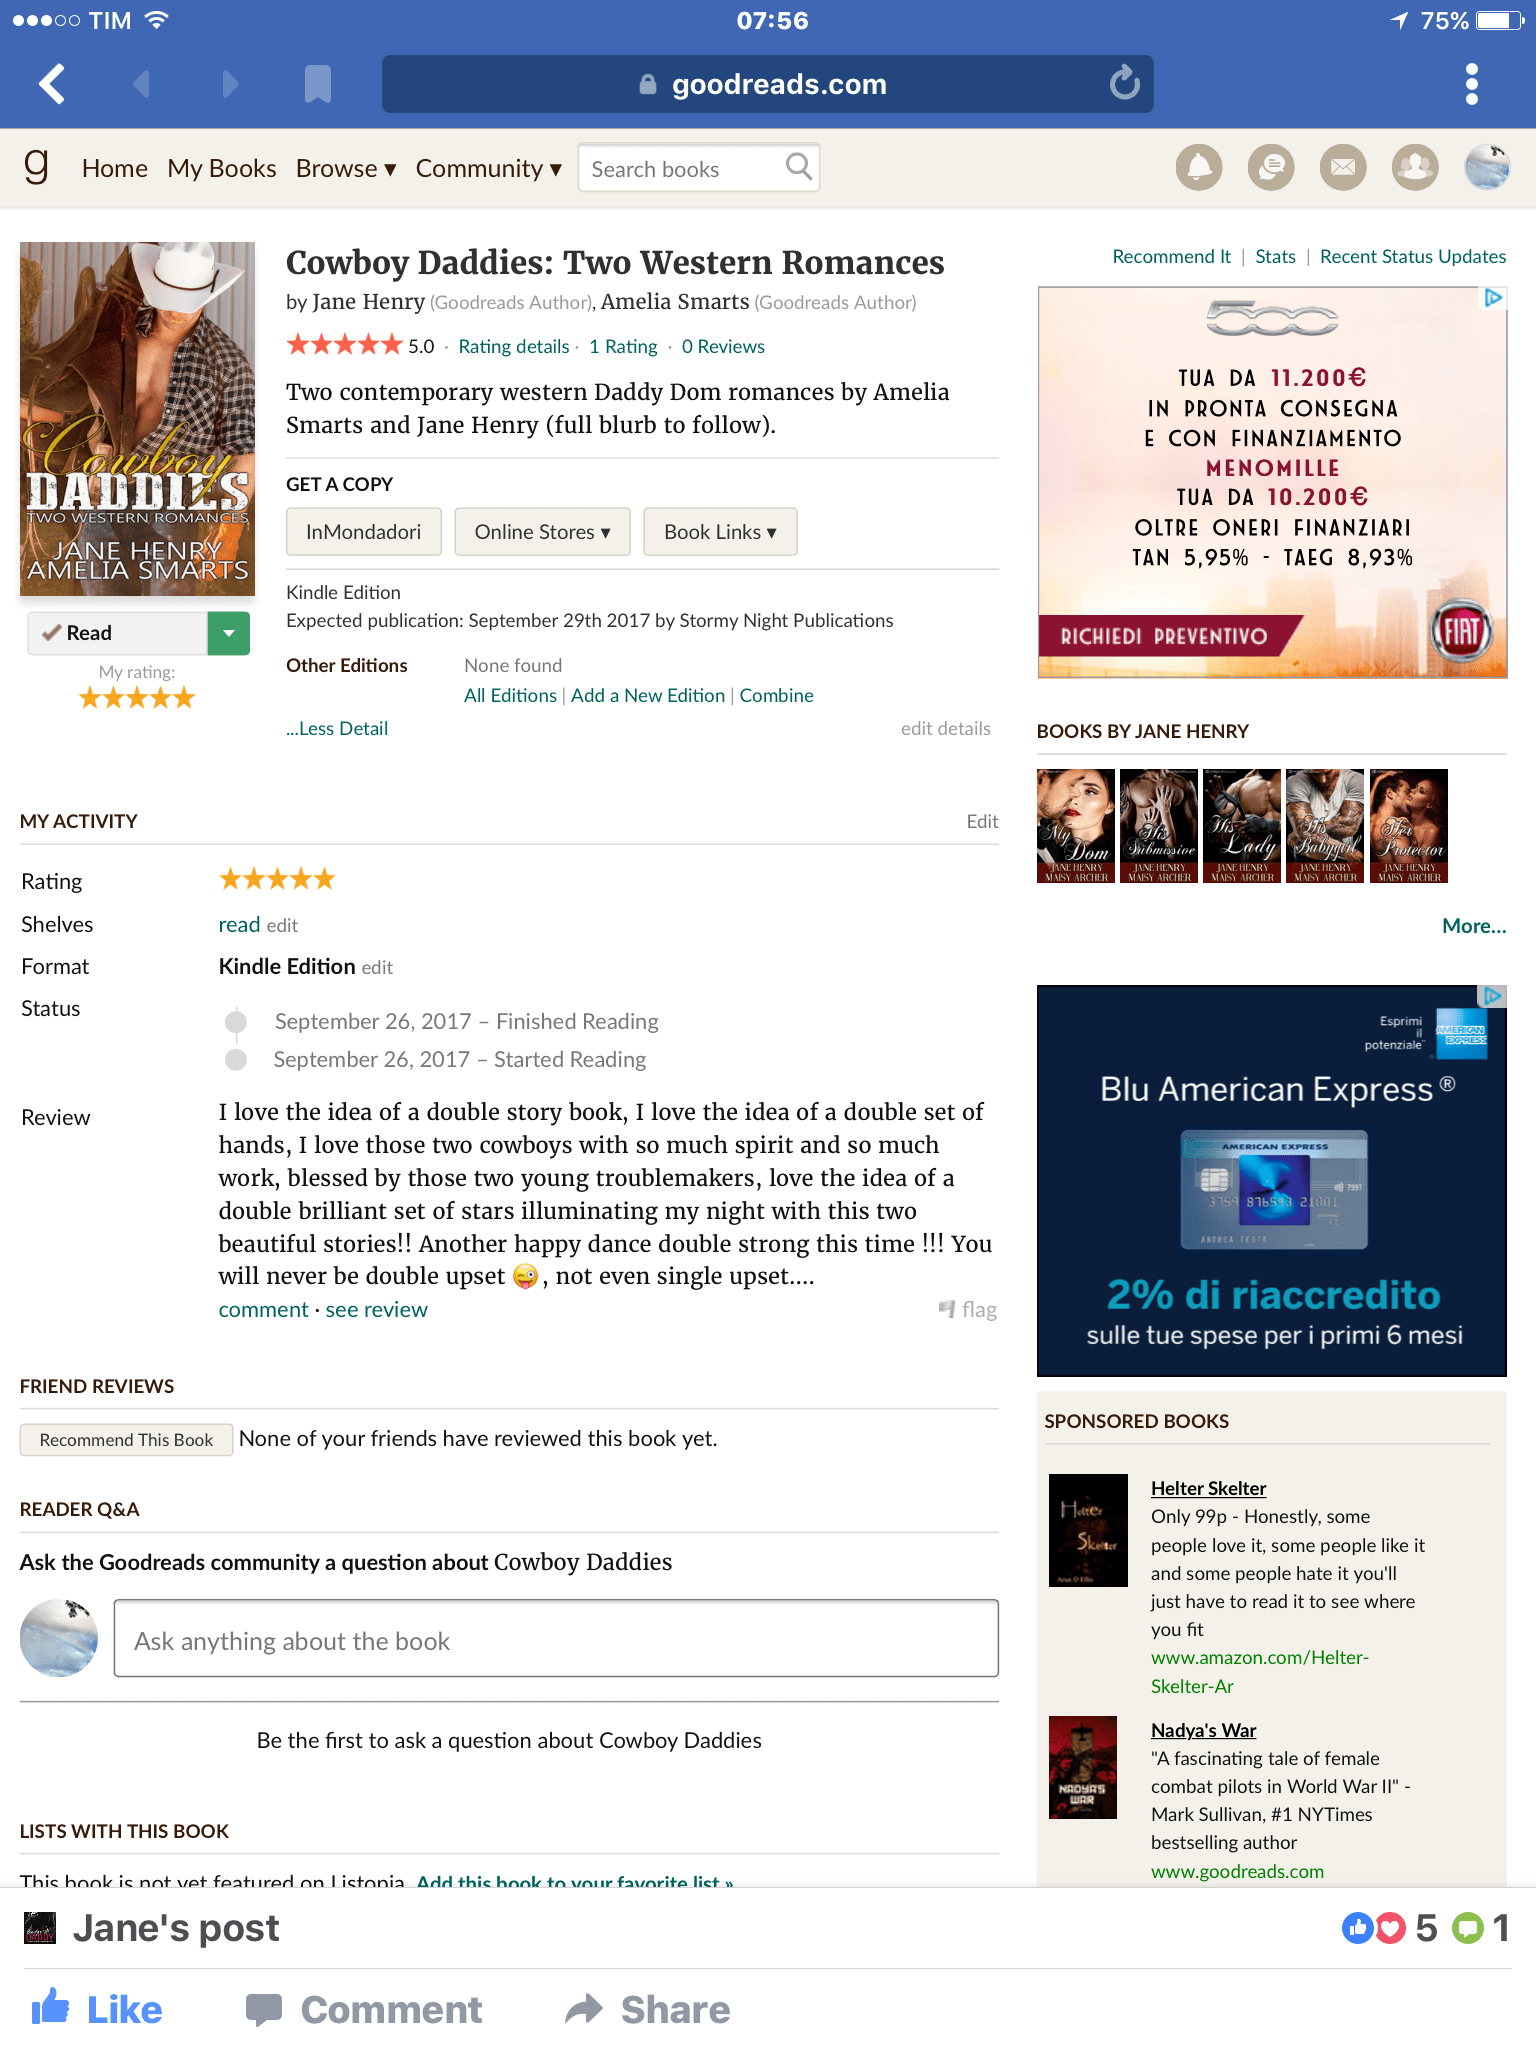1536x2048 pixels.
Task: Tap the Goodreads g logo
Action: [37, 166]
